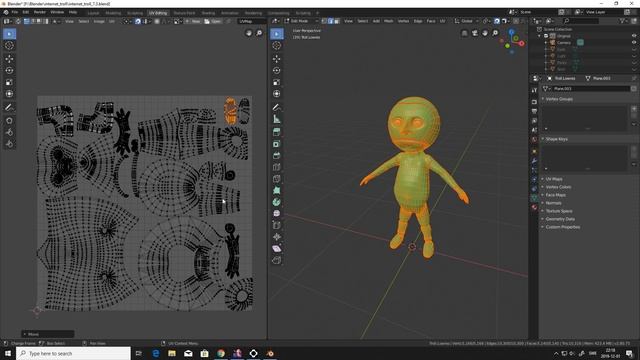Switch to the UV Editing workspace tab

pos(158,13)
